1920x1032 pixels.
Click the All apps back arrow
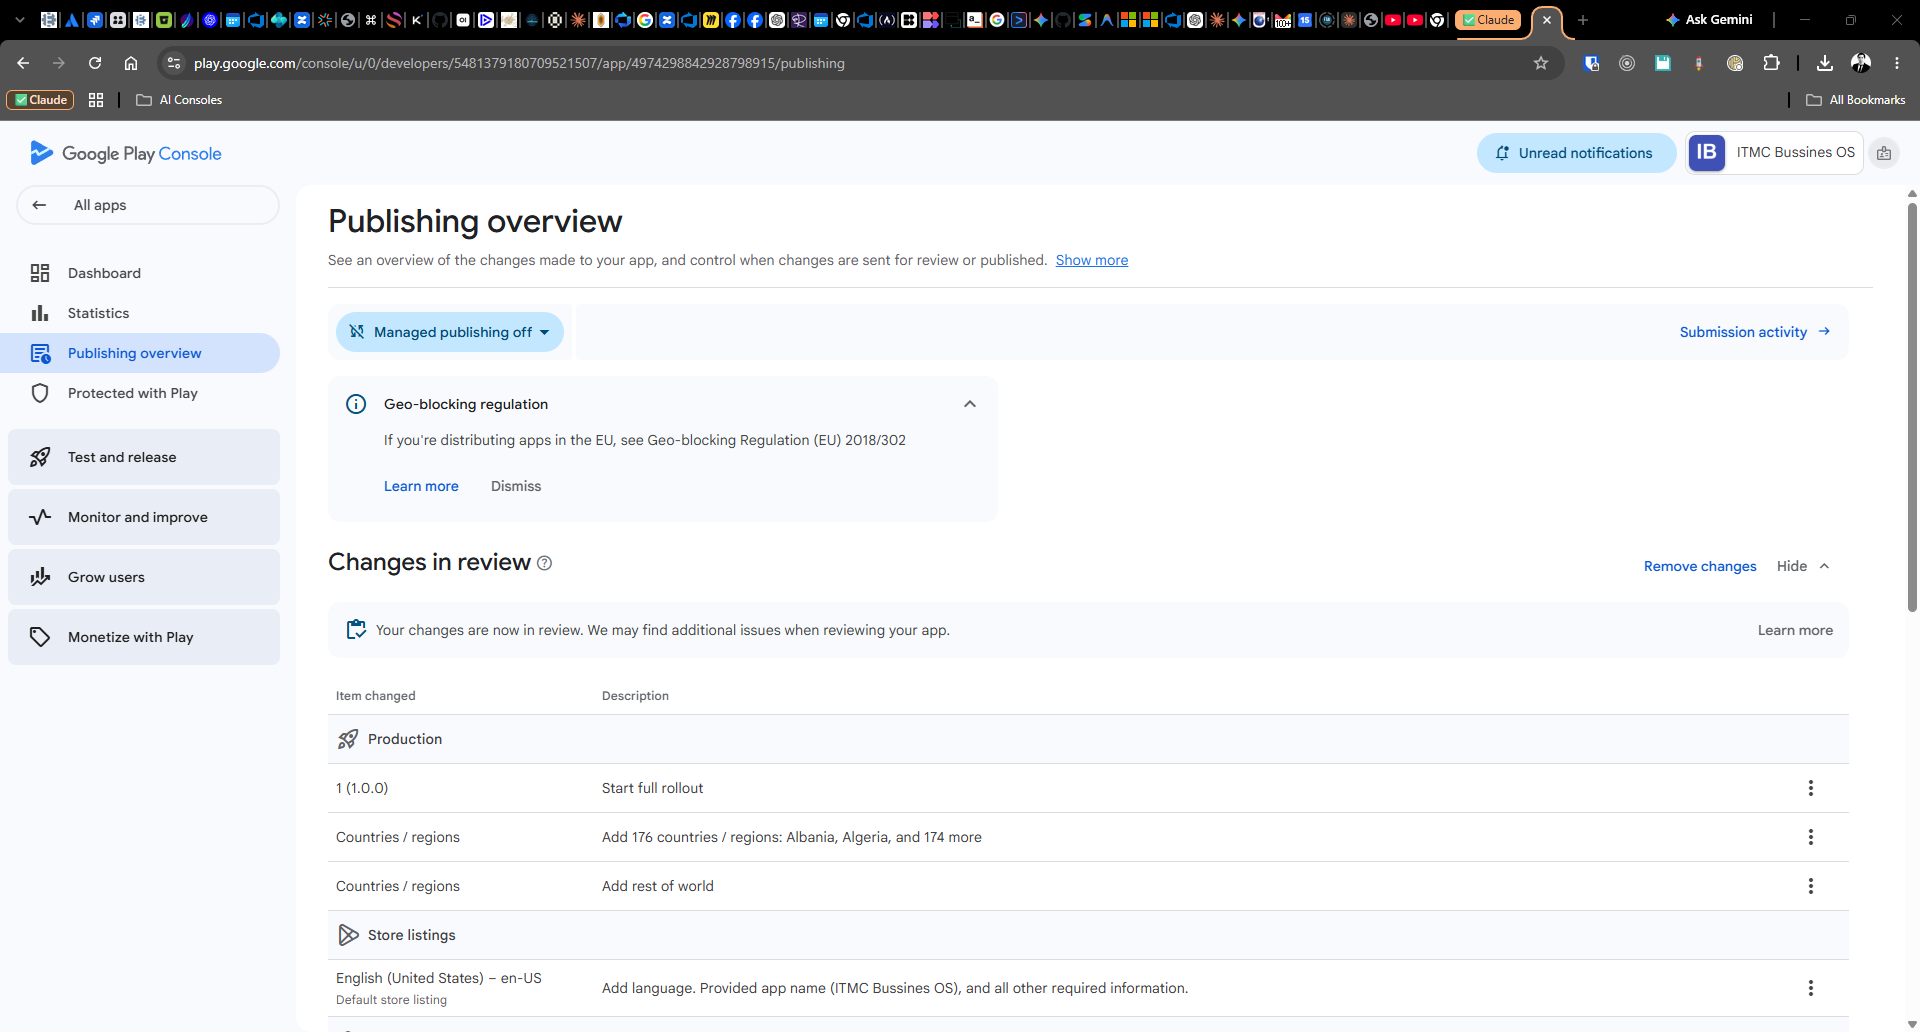[39, 205]
